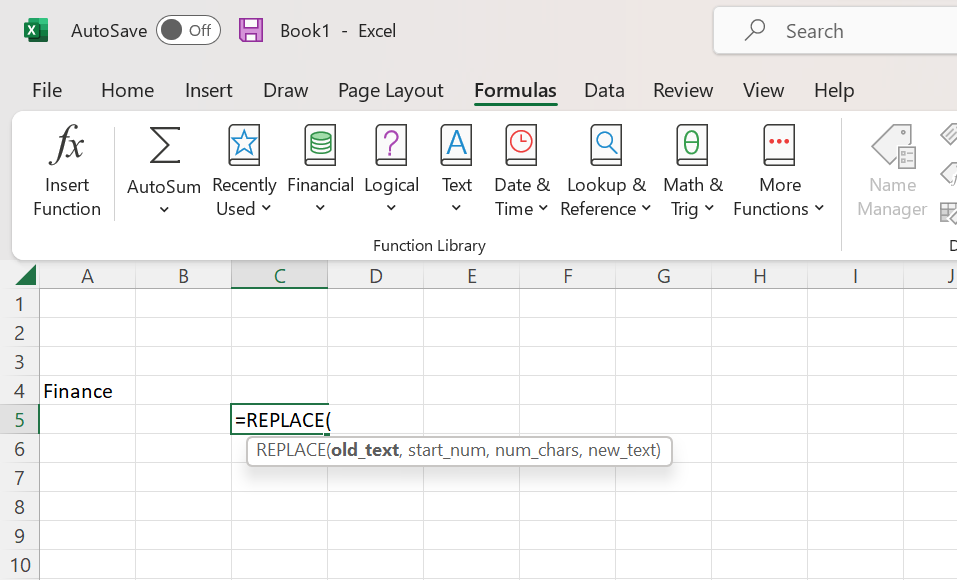This screenshot has height=580, width=957.
Task: Open the Logical functions library
Action: 391,170
